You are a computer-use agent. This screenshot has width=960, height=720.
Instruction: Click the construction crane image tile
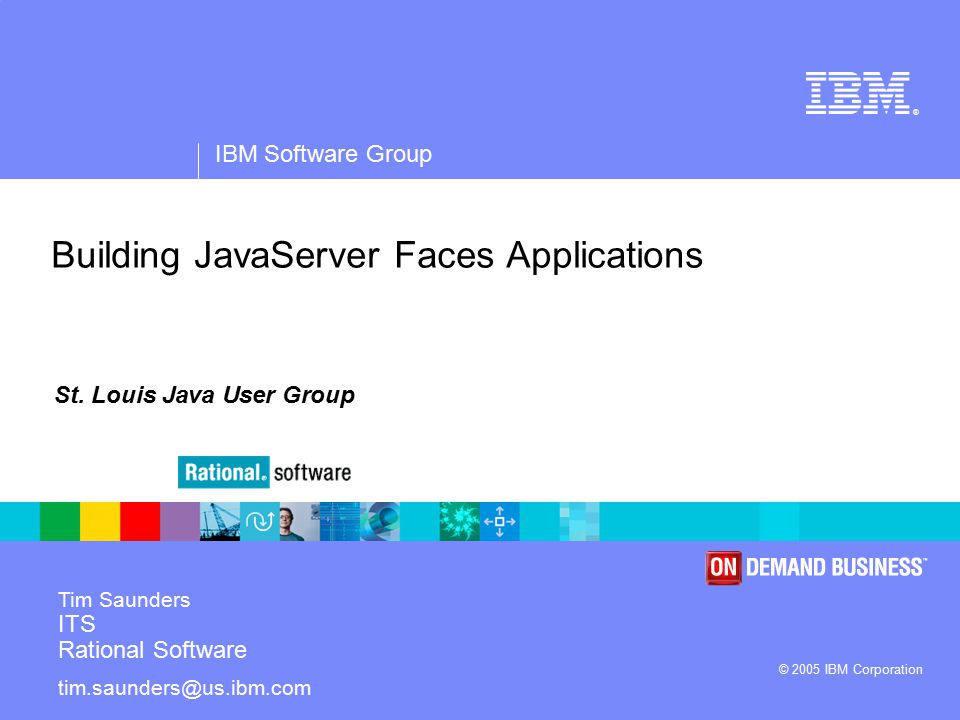point(220,521)
